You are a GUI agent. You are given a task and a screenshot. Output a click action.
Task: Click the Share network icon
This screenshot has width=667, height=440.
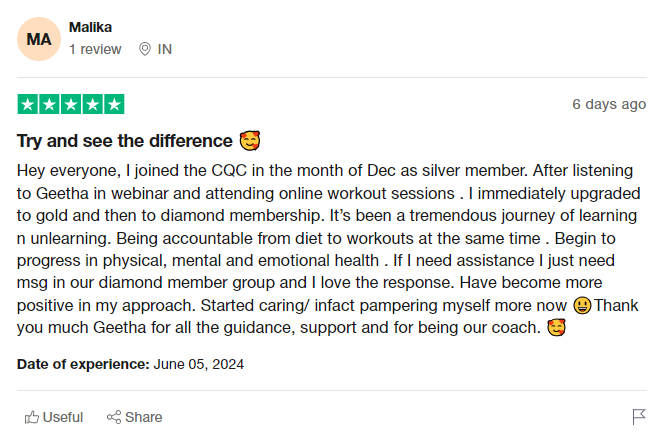pyautogui.click(x=114, y=417)
